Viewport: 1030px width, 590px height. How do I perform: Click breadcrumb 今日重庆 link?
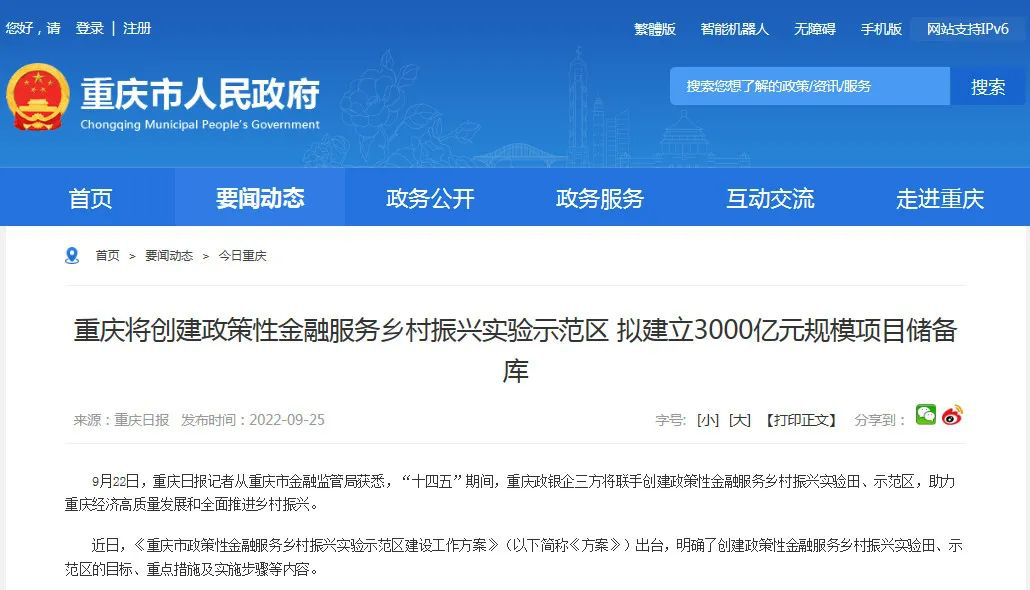242,256
